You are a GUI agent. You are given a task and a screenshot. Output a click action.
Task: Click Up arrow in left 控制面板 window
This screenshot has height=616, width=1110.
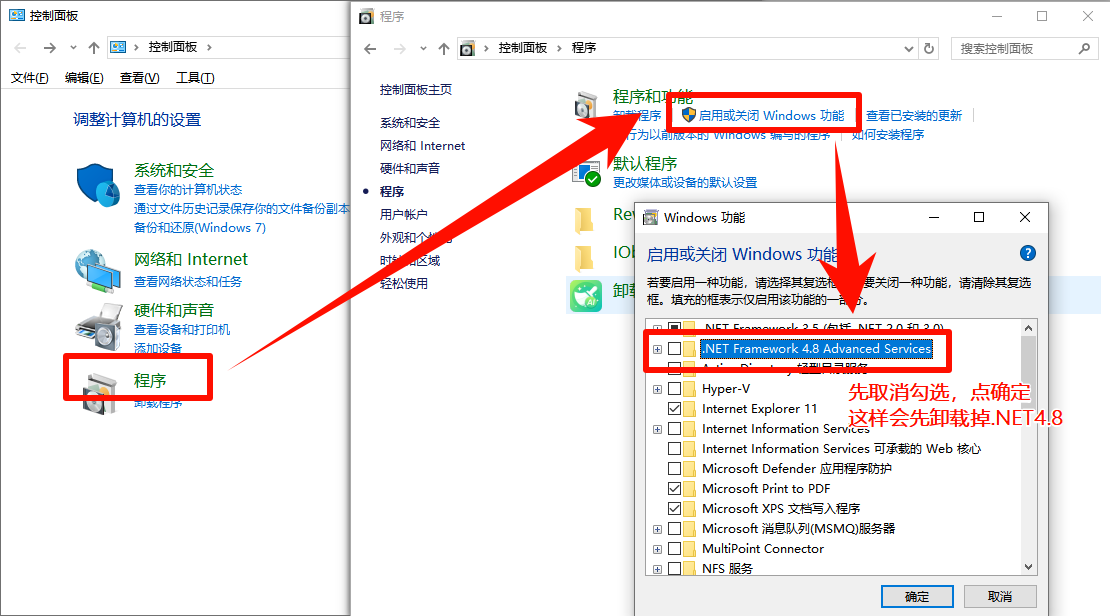click(x=93, y=47)
